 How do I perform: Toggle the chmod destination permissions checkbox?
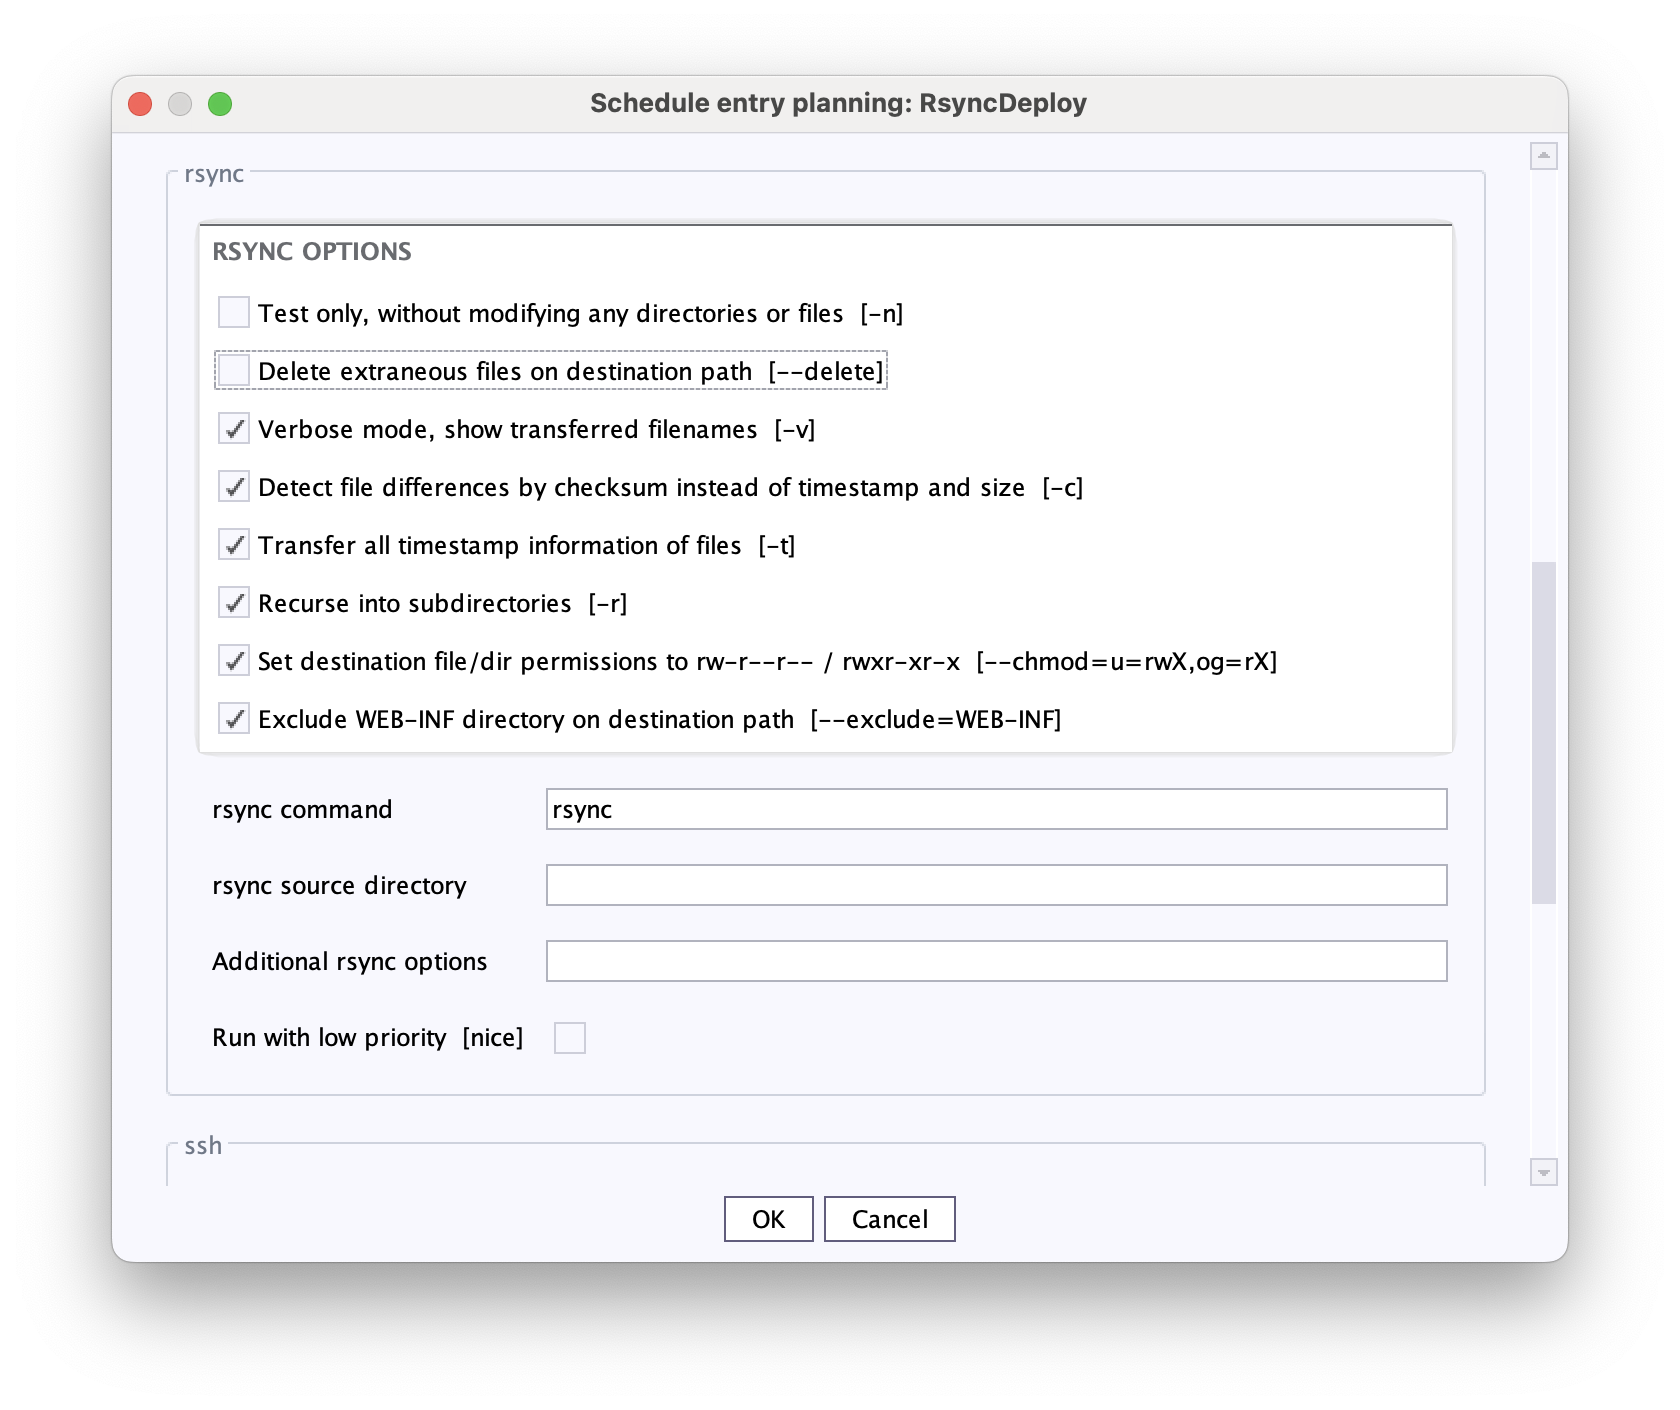coord(234,661)
